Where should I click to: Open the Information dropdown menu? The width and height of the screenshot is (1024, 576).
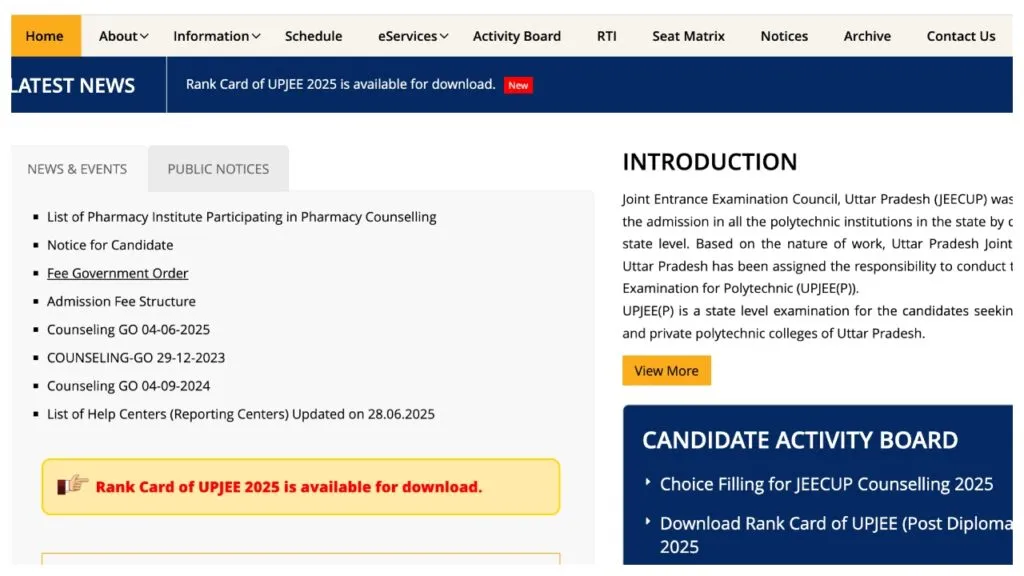click(x=216, y=36)
